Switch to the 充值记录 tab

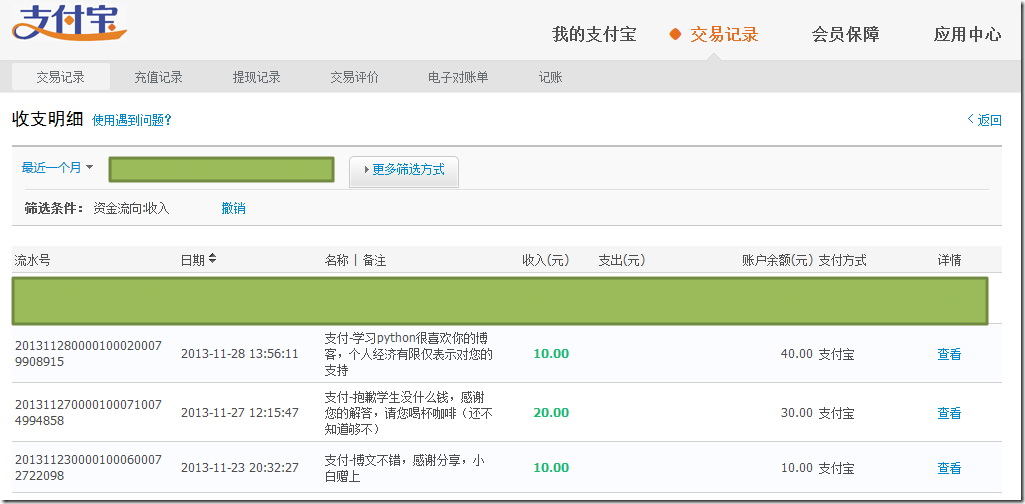point(158,77)
